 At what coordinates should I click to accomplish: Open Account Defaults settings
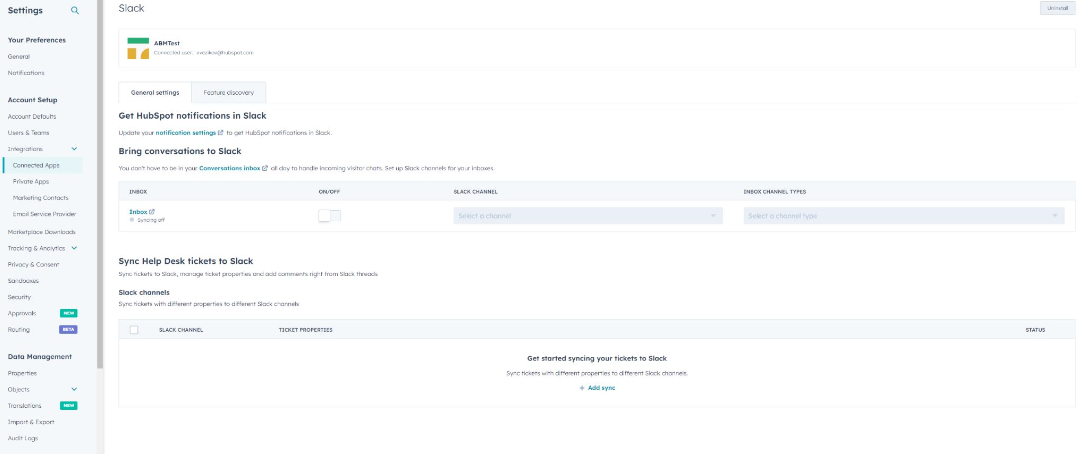click(32, 116)
